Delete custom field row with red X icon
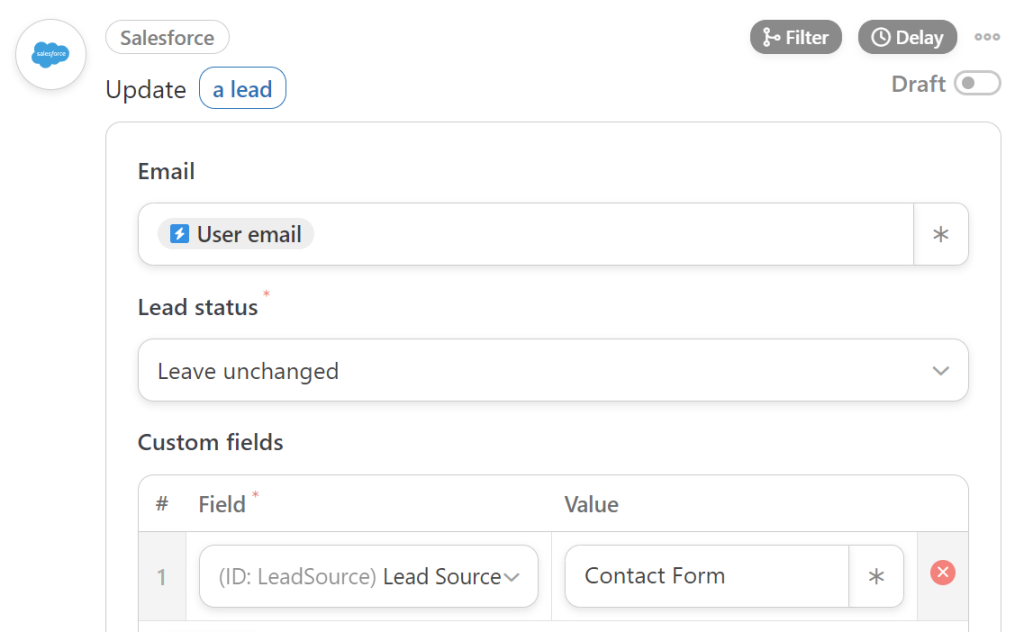Viewport: 1024px width, 632px height. point(941,572)
